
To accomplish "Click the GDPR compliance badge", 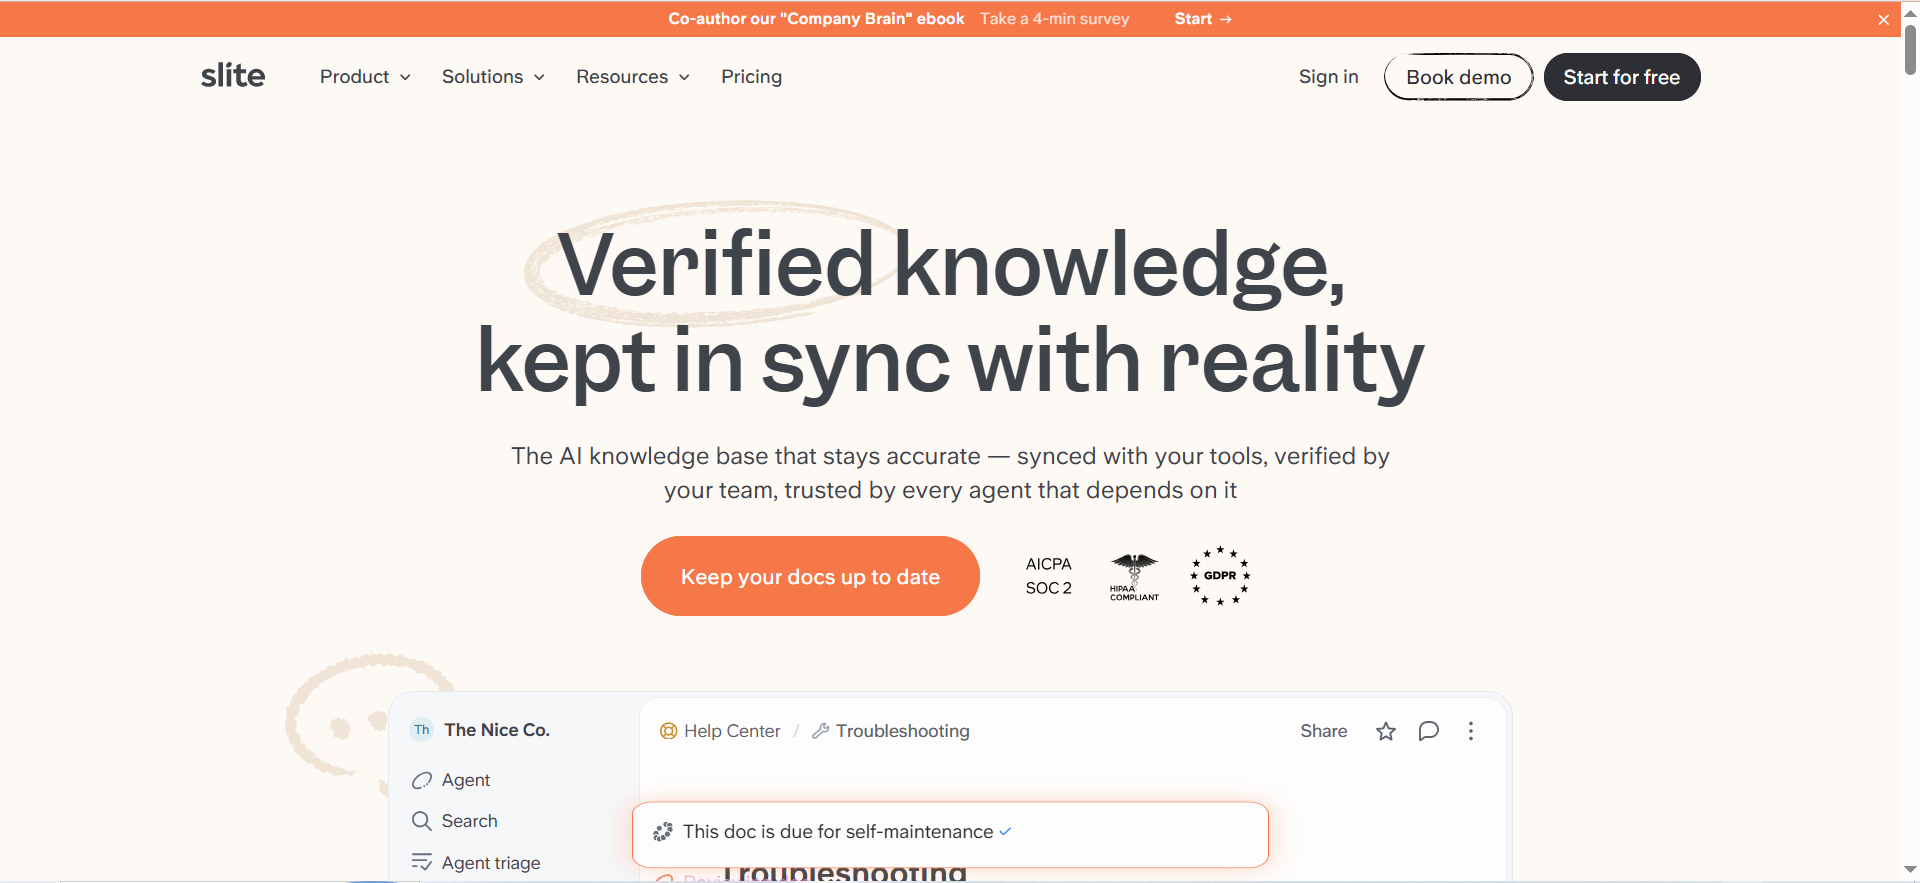I will coord(1220,576).
